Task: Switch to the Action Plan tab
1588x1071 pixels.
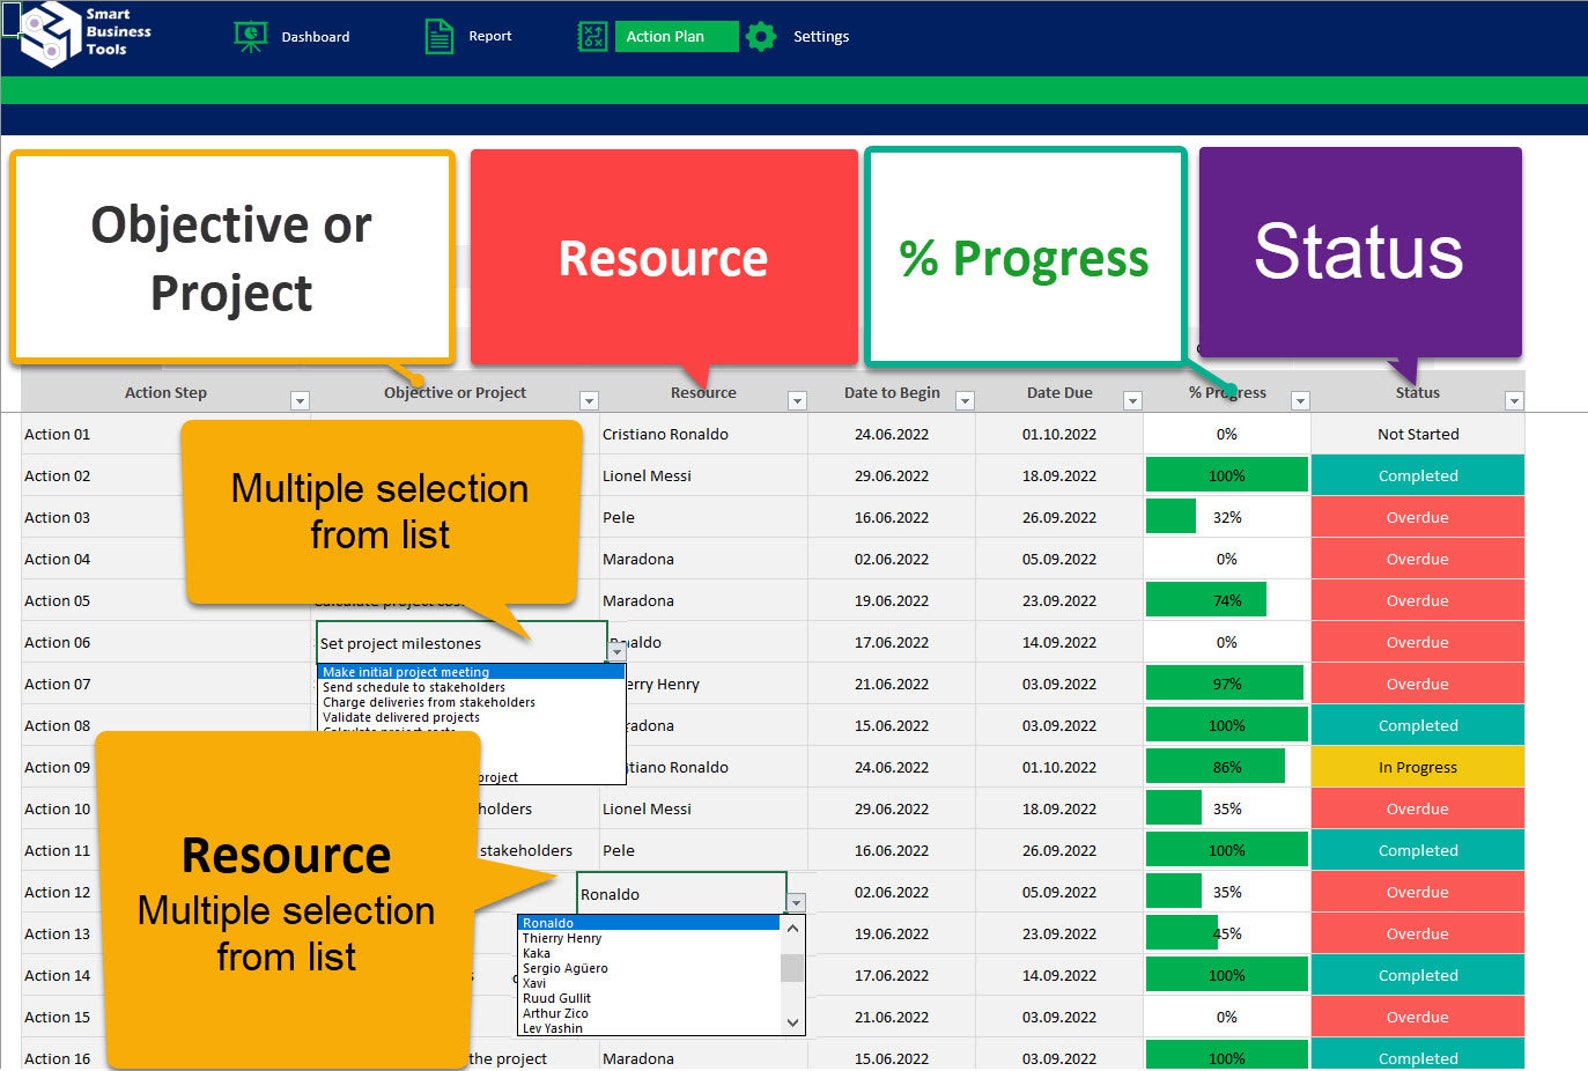Action: tap(676, 36)
